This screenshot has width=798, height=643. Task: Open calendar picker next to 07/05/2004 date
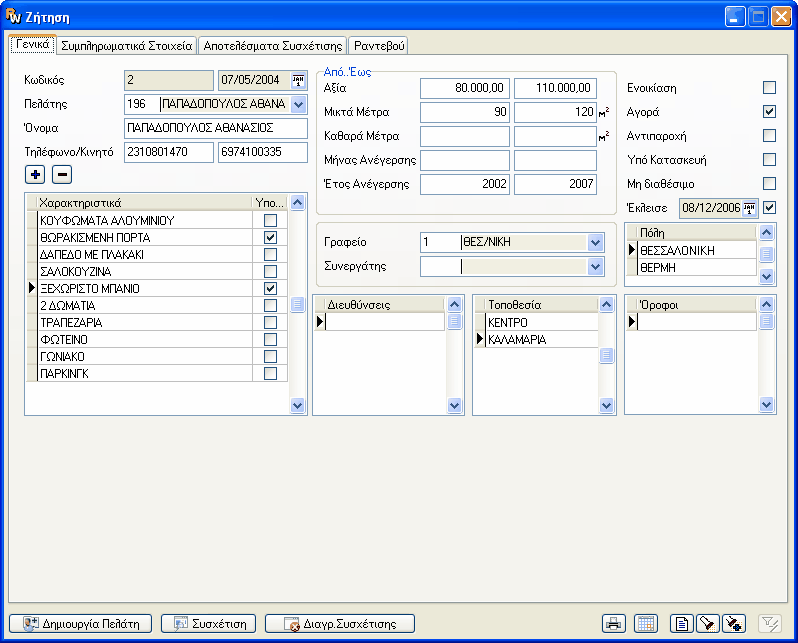298,80
